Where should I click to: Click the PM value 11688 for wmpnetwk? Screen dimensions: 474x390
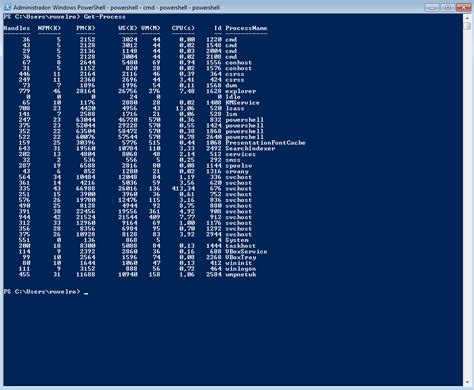pyautogui.click(x=86, y=274)
